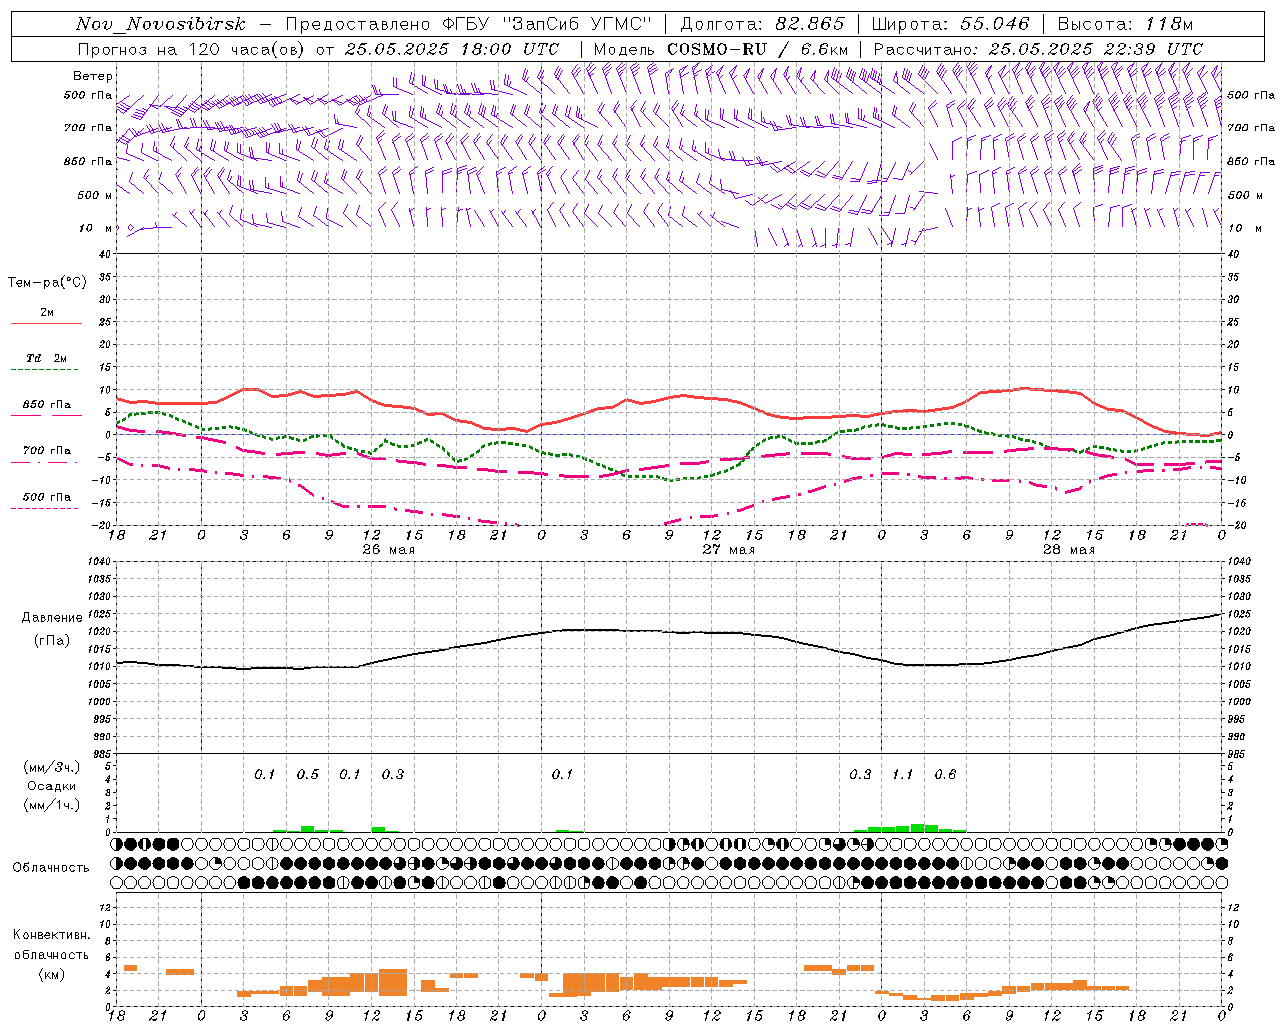The width and height of the screenshot is (1280, 1024).
Task: Click the Прогноз на 120 часа(ов) text
Action: coord(193,49)
